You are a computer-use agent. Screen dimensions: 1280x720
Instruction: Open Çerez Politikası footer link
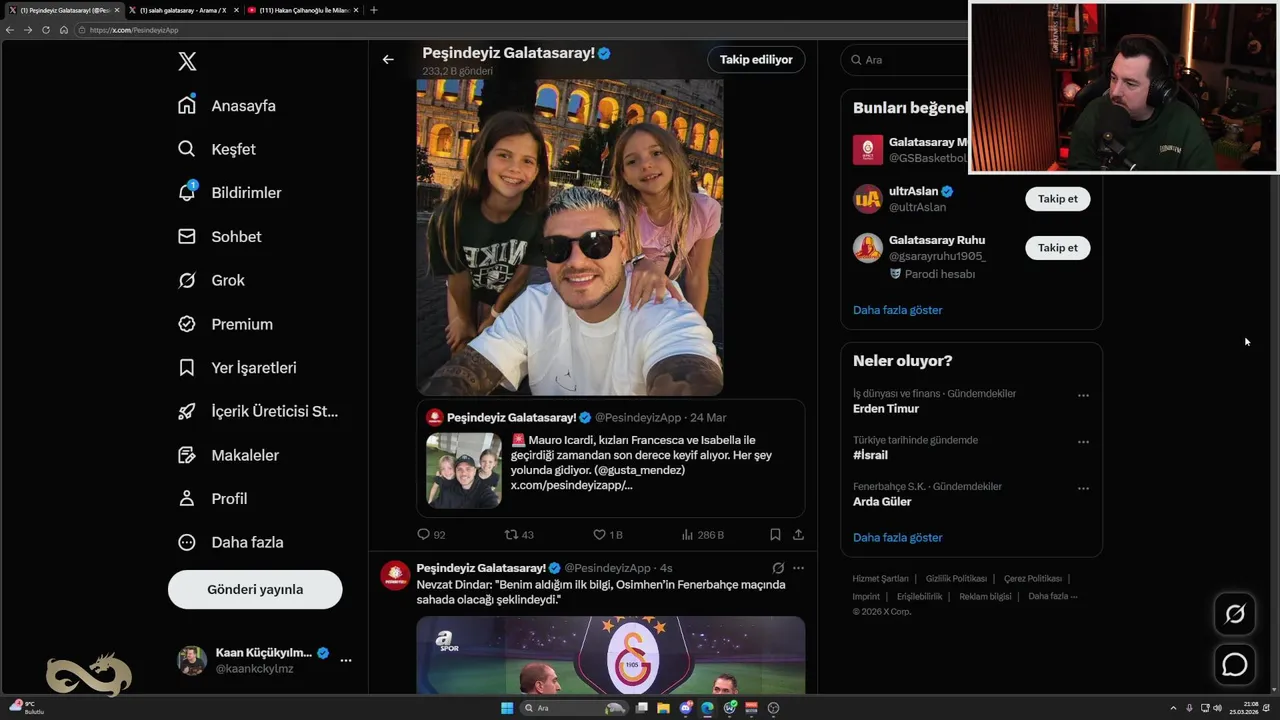[x=1033, y=578]
